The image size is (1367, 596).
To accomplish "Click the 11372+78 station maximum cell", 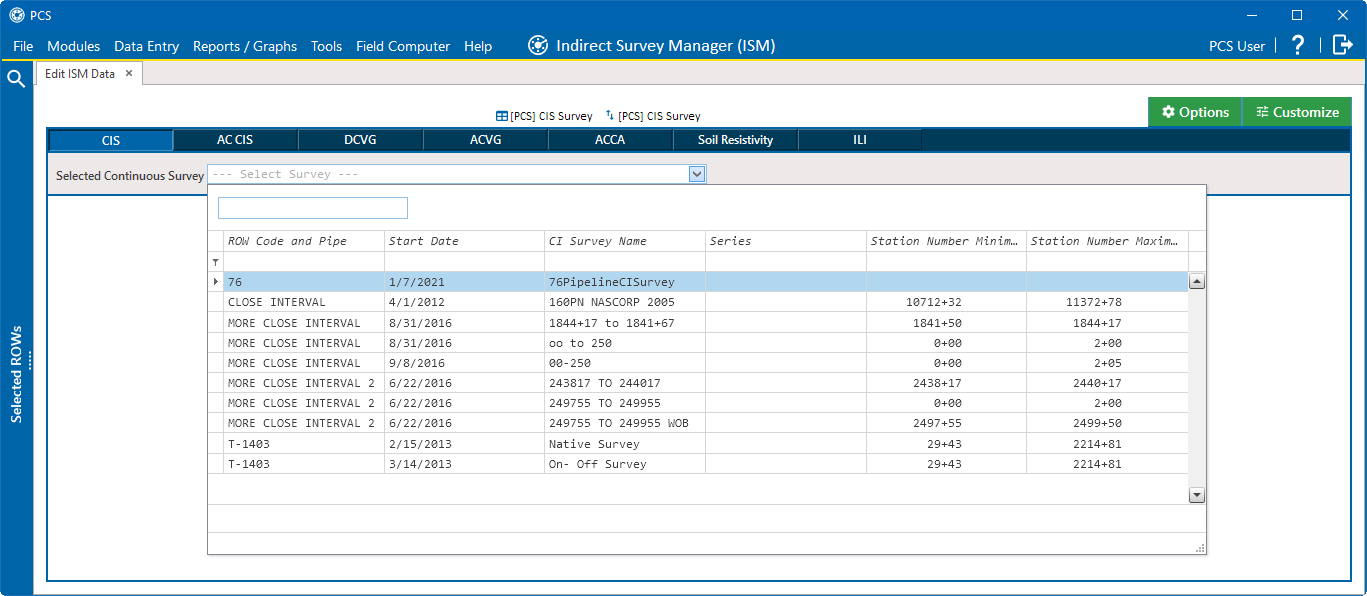I will [x=1107, y=302].
